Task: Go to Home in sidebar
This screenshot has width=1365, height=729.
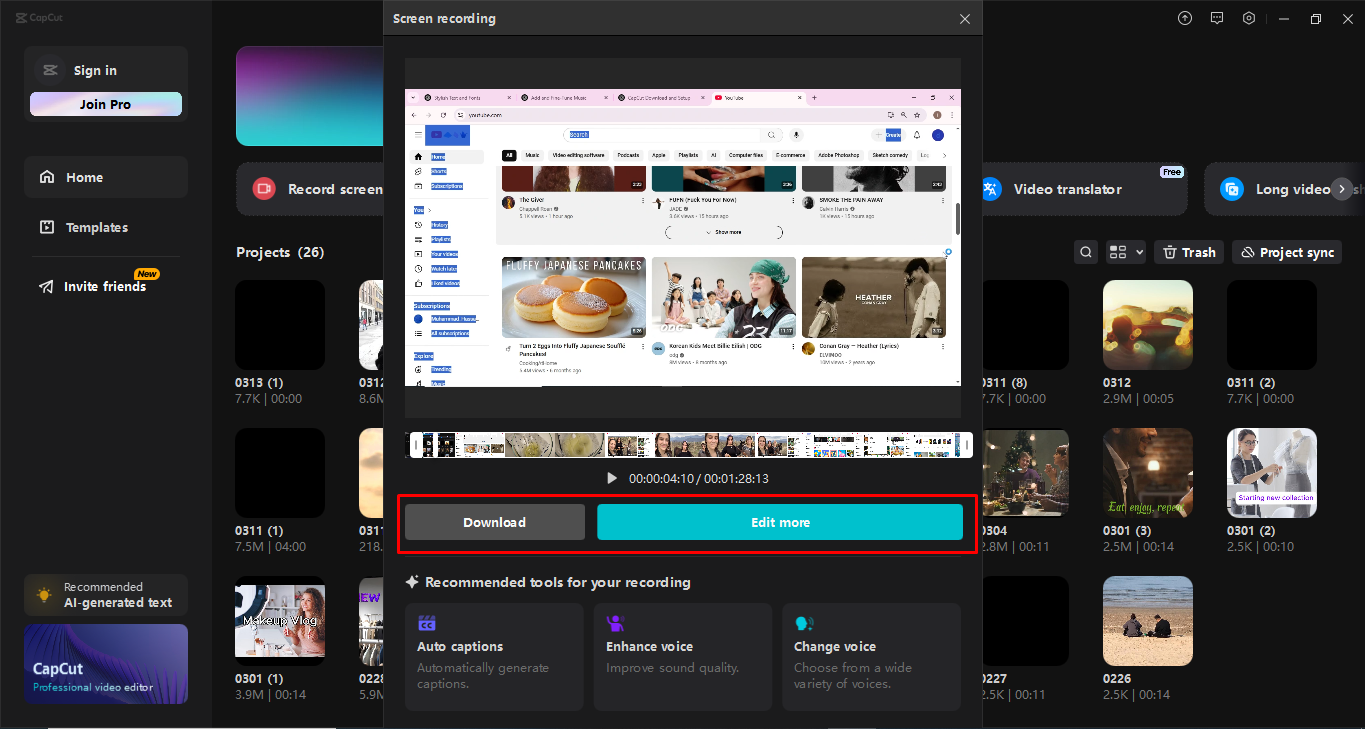Action: pos(106,177)
